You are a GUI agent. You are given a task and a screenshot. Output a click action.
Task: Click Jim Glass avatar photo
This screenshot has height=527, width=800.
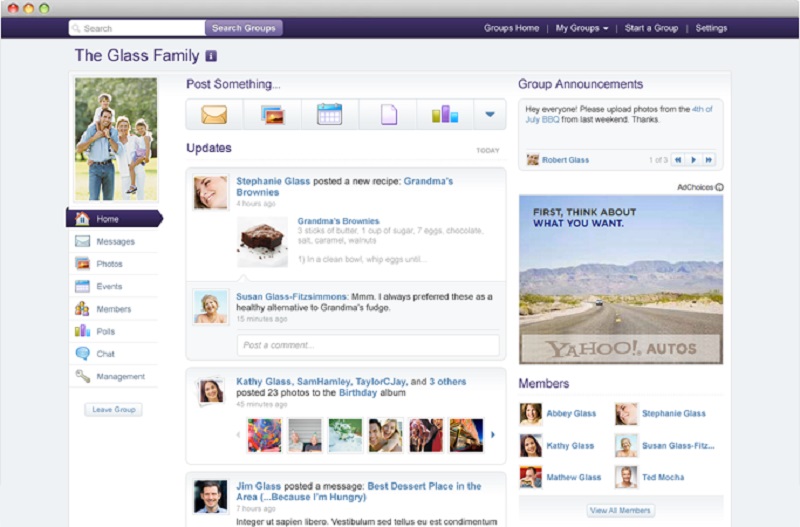tap(210, 496)
